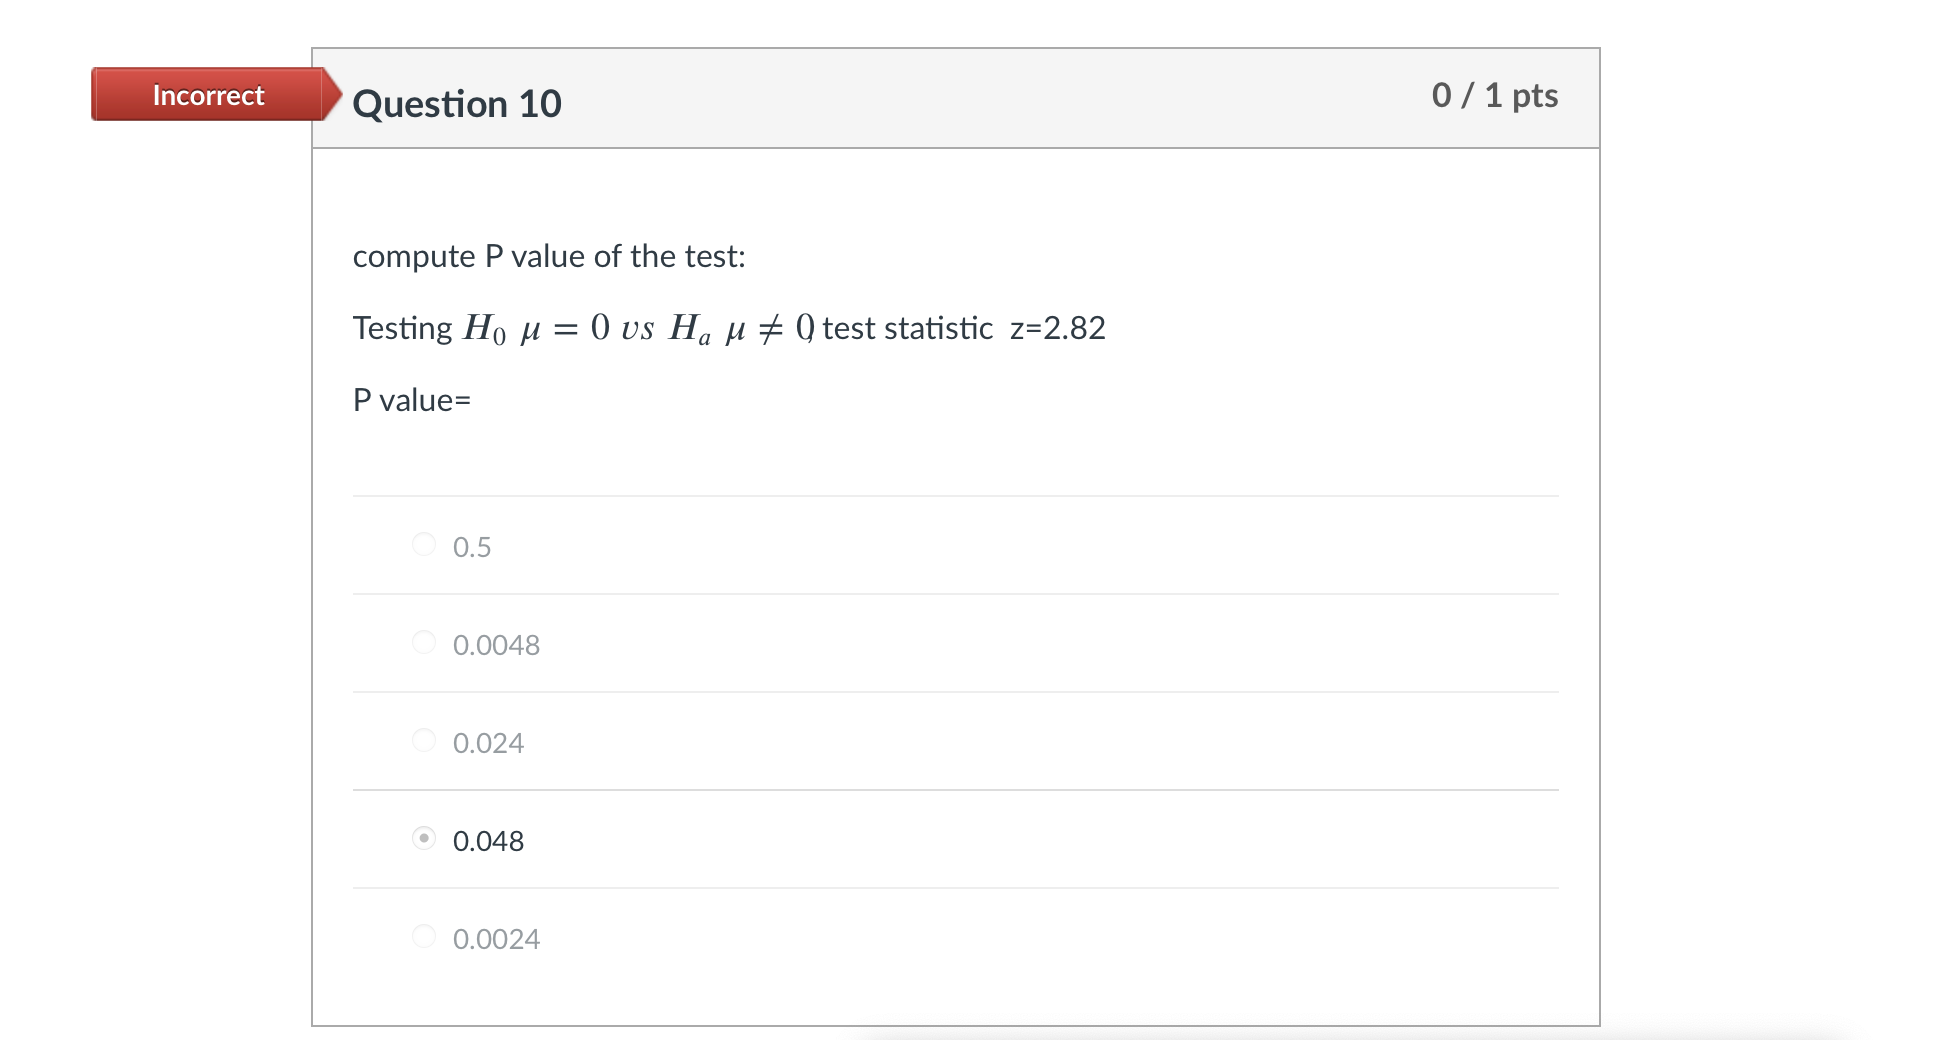The image size is (1952, 1040).
Task: Click the P value= prompt text
Action: click(x=411, y=399)
